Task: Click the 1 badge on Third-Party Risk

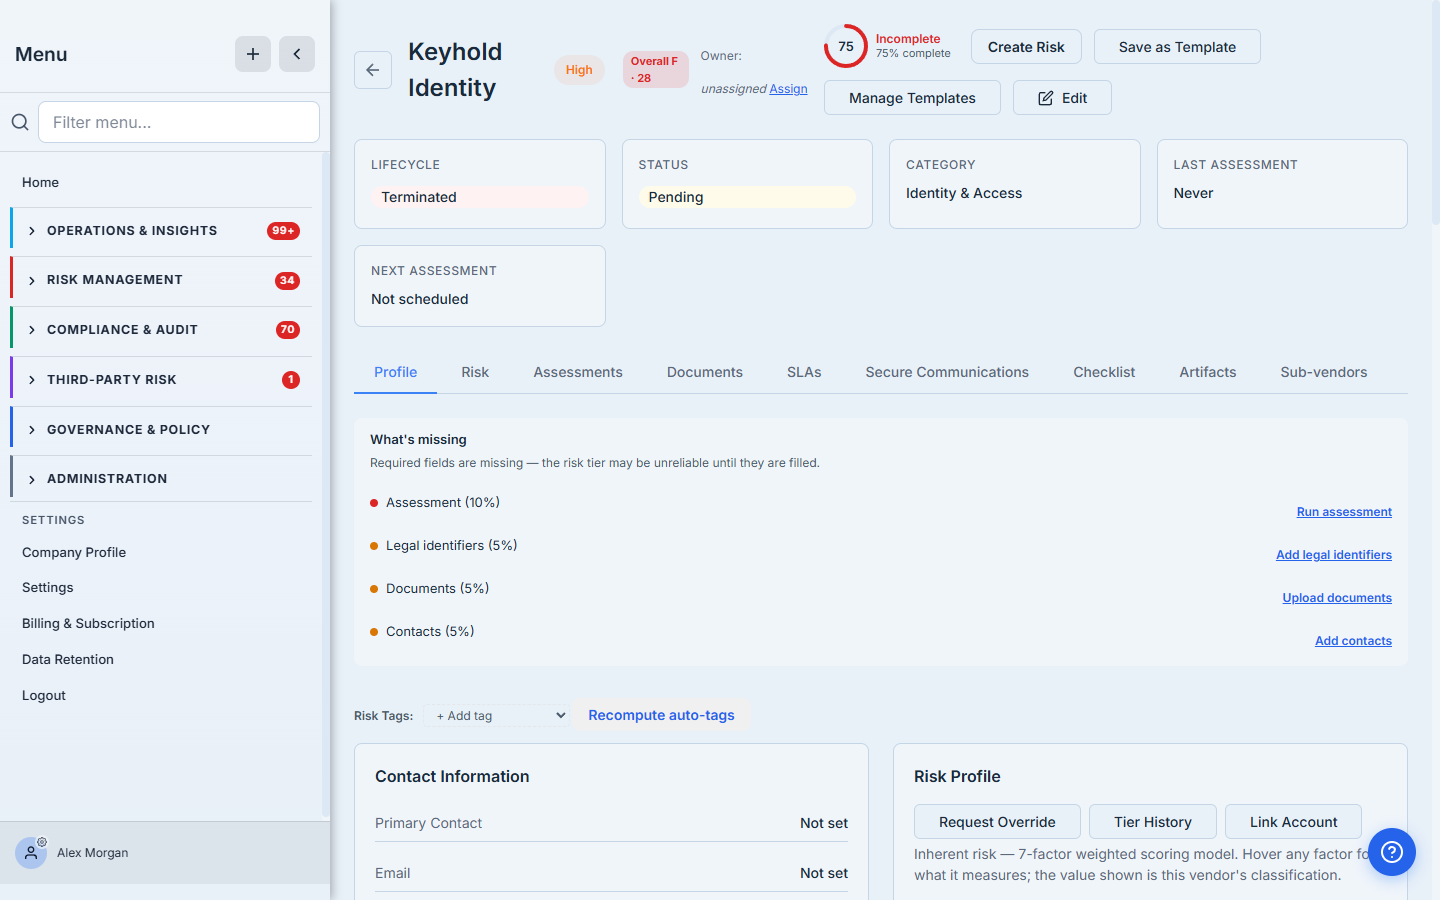Action: [291, 380]
